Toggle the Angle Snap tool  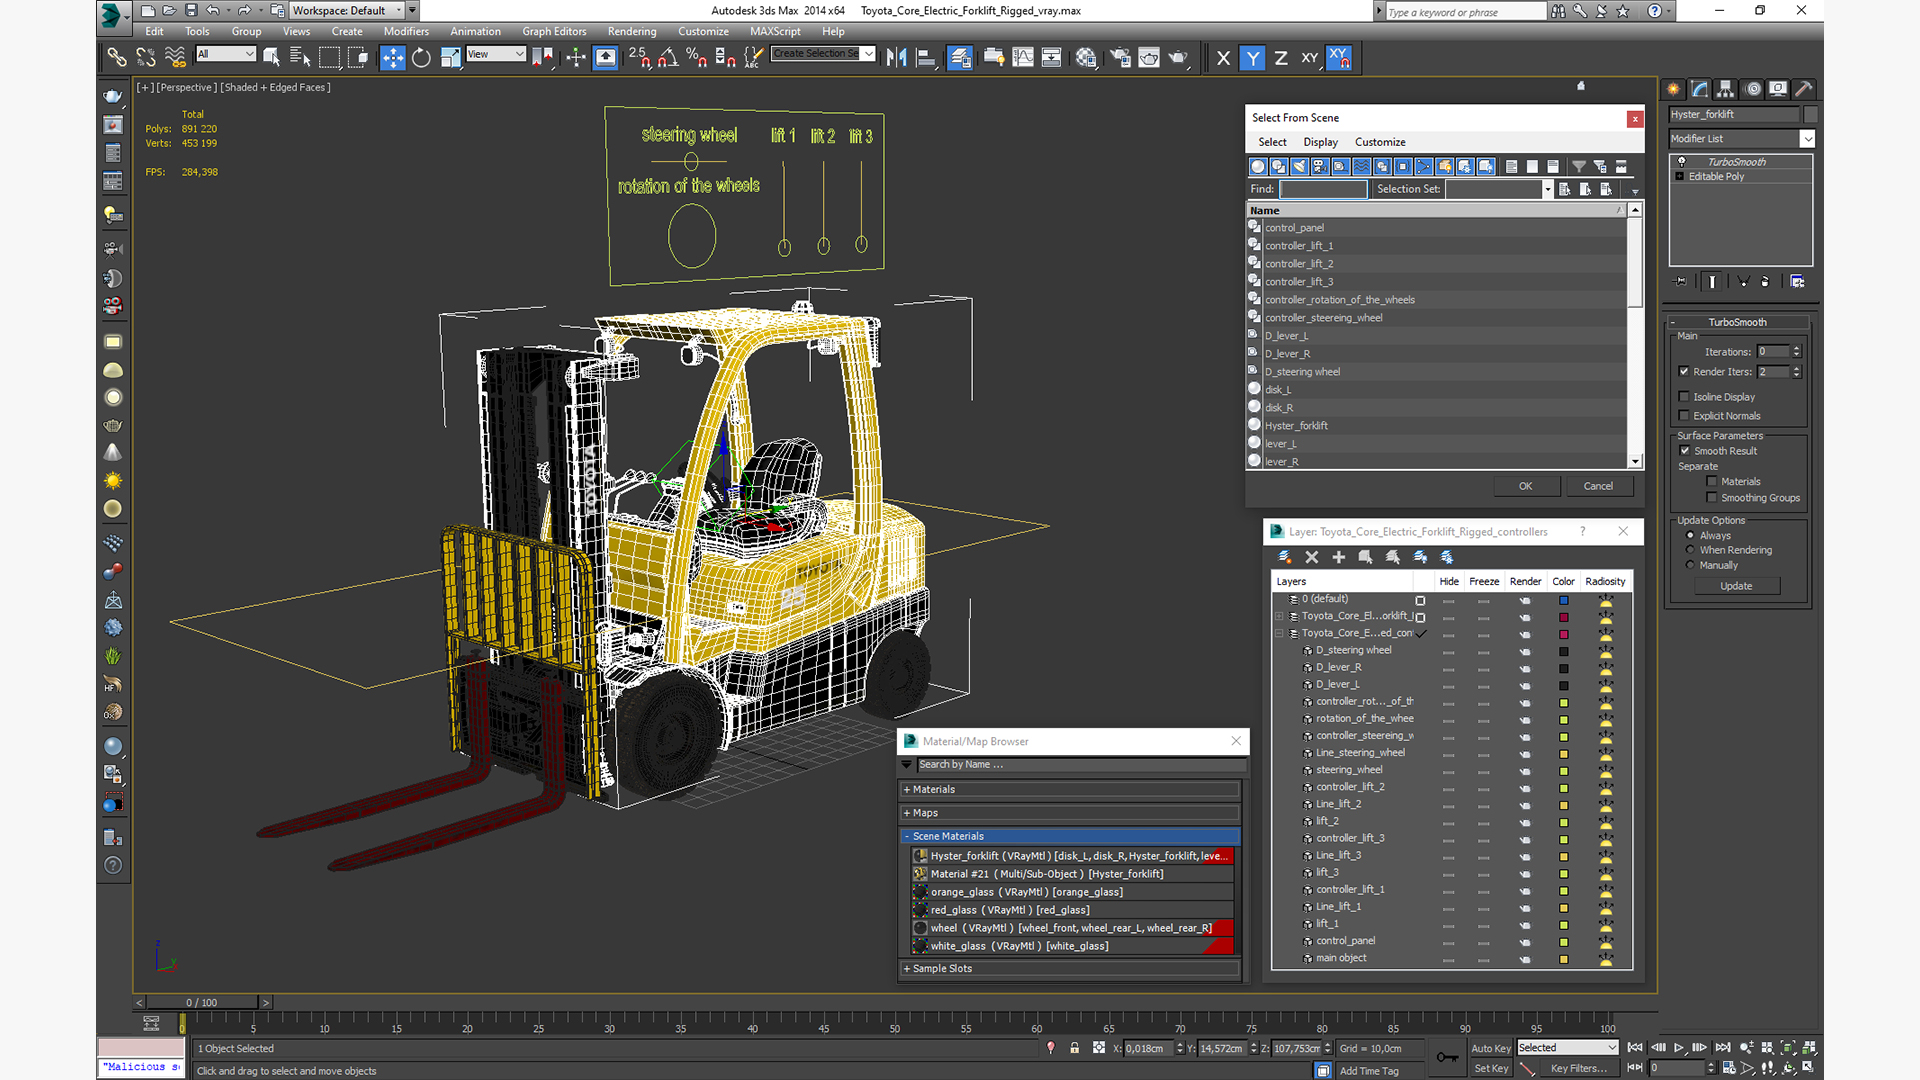[x=668, y=58]
